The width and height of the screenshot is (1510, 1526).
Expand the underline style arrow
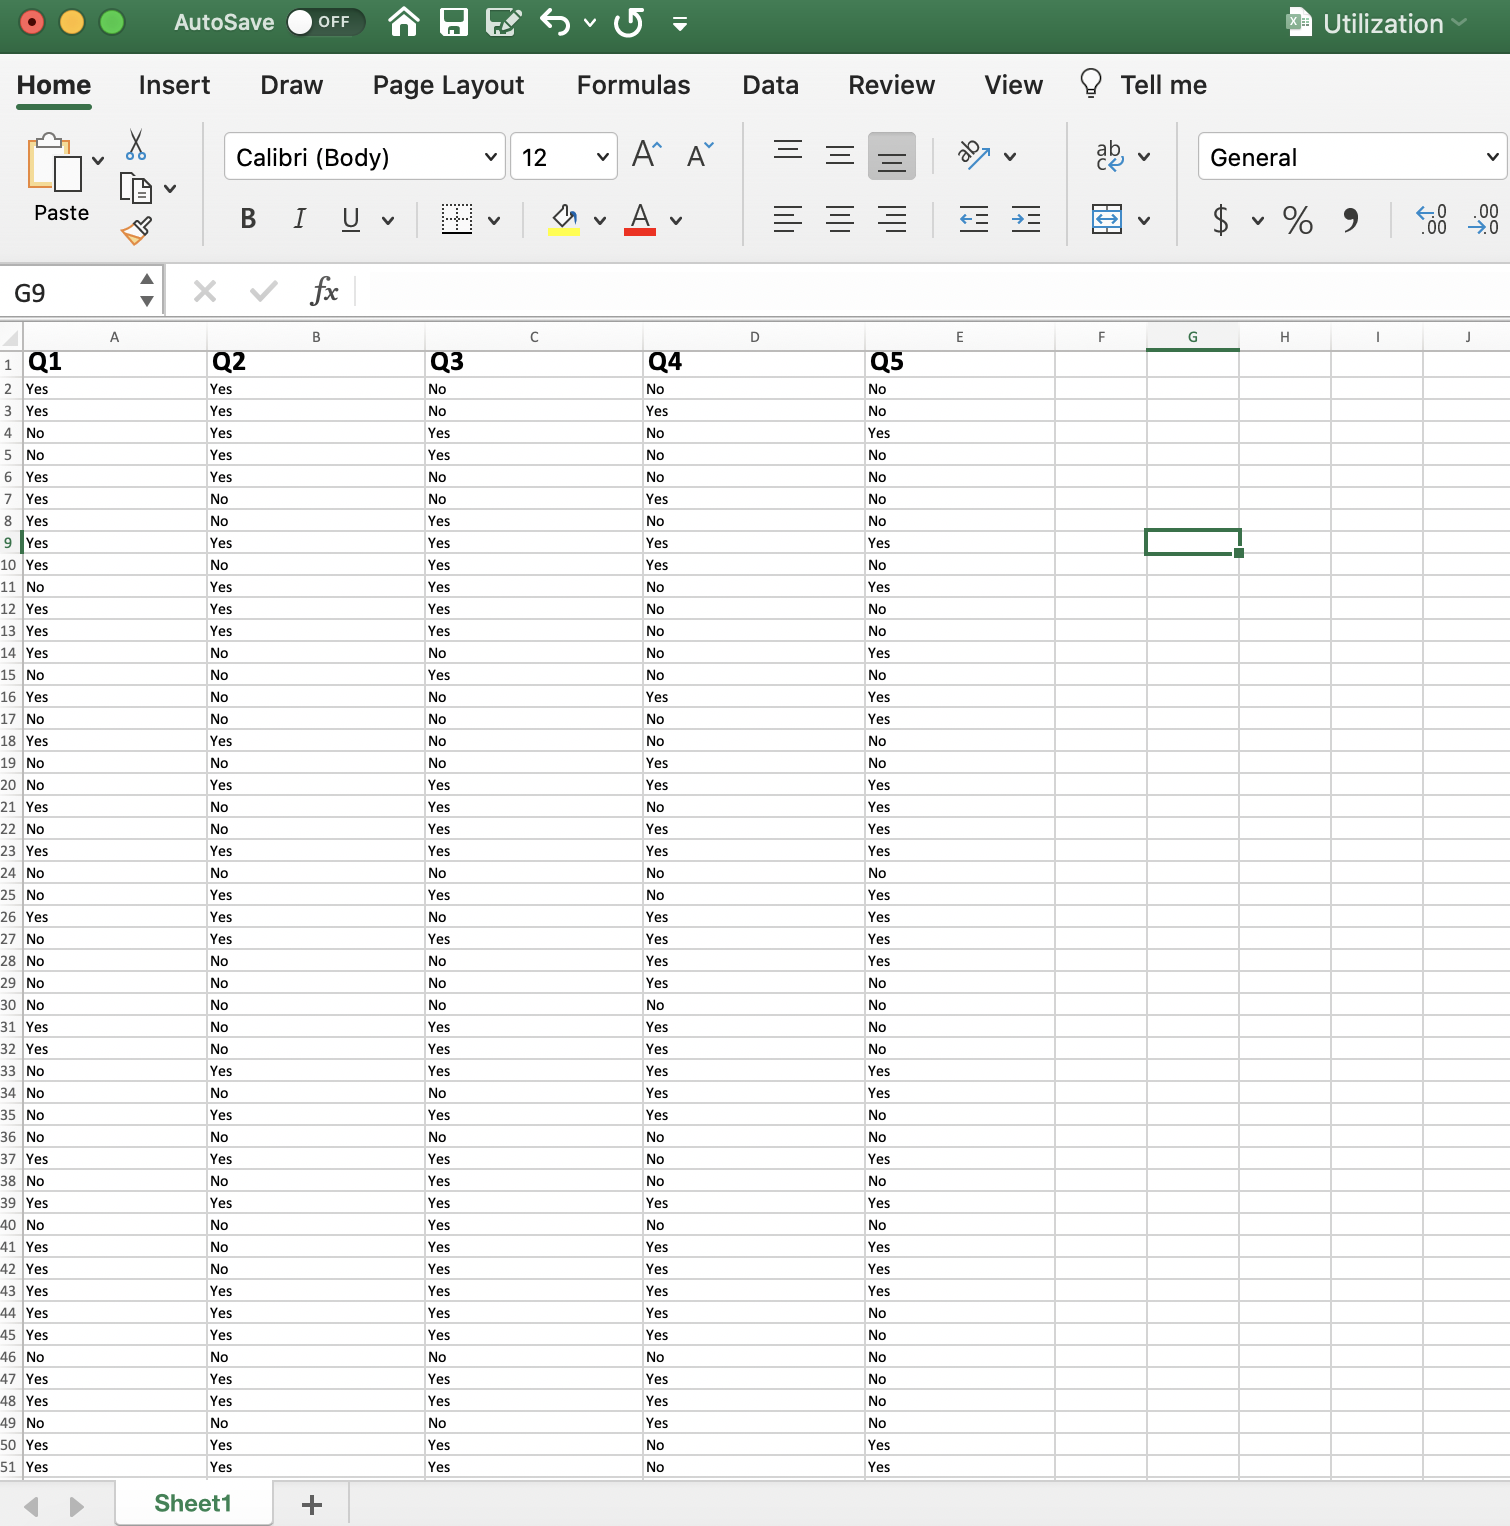coord(388,220)
